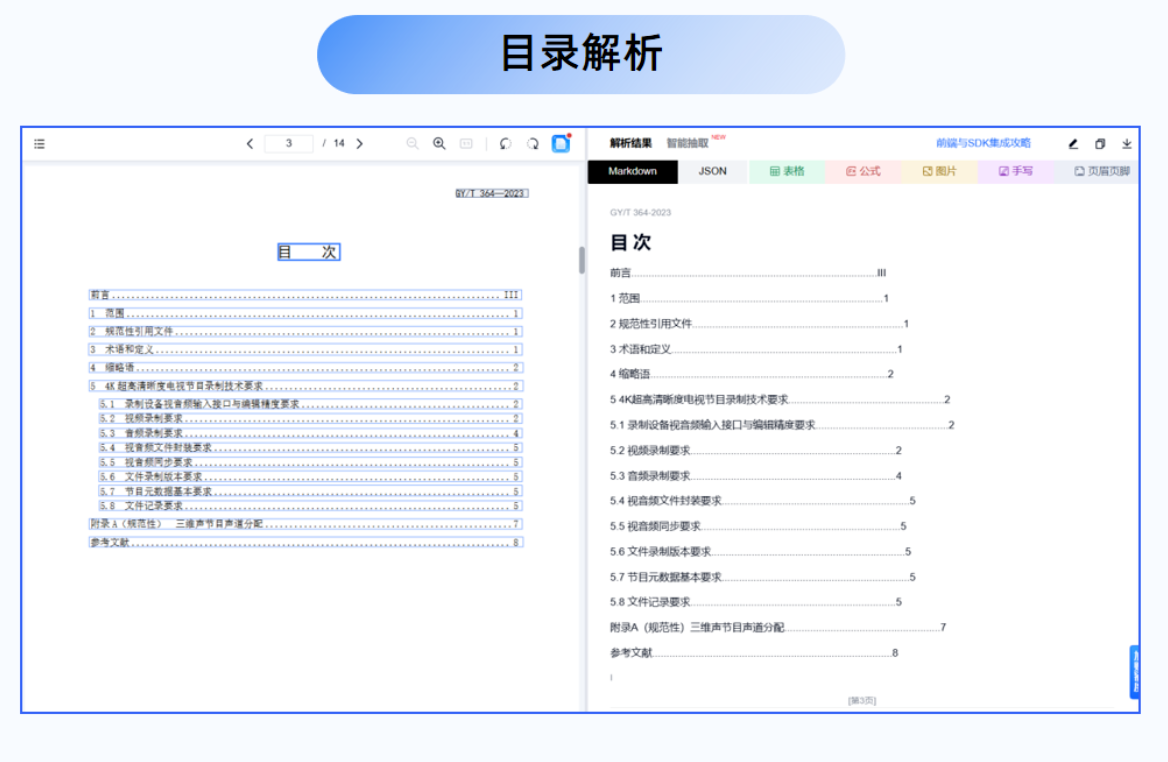Click 5.1 录制设备视音频输入接口 line in Markdown result

click(783, 425)
